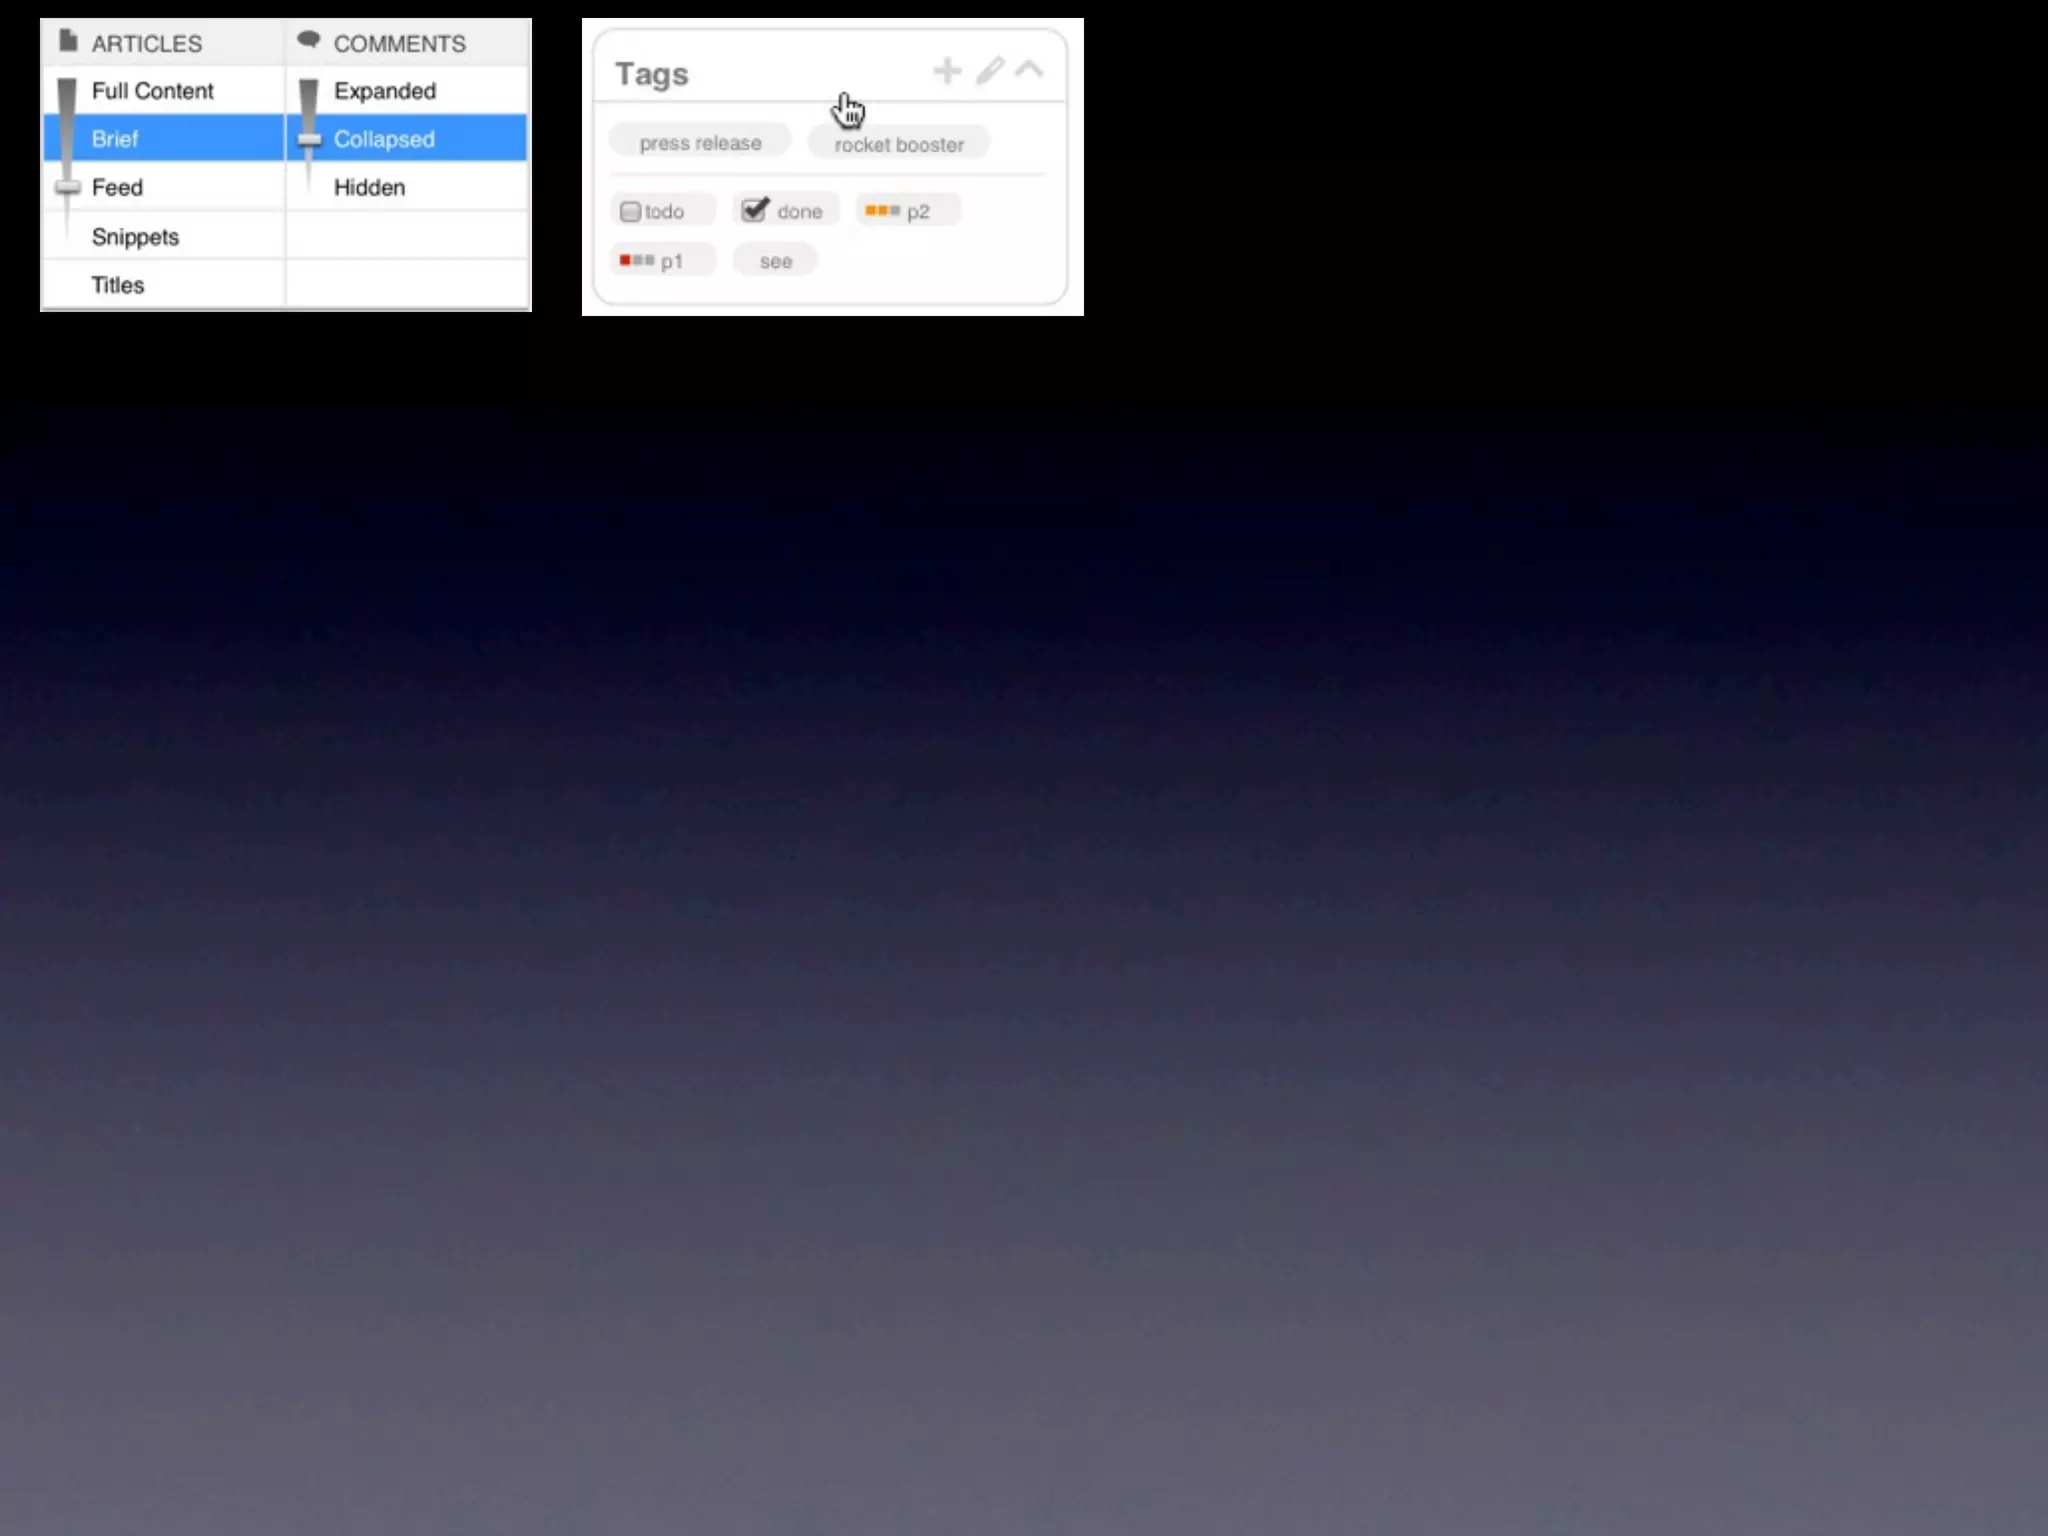Set comments to Collapsed

coord(407,138)
